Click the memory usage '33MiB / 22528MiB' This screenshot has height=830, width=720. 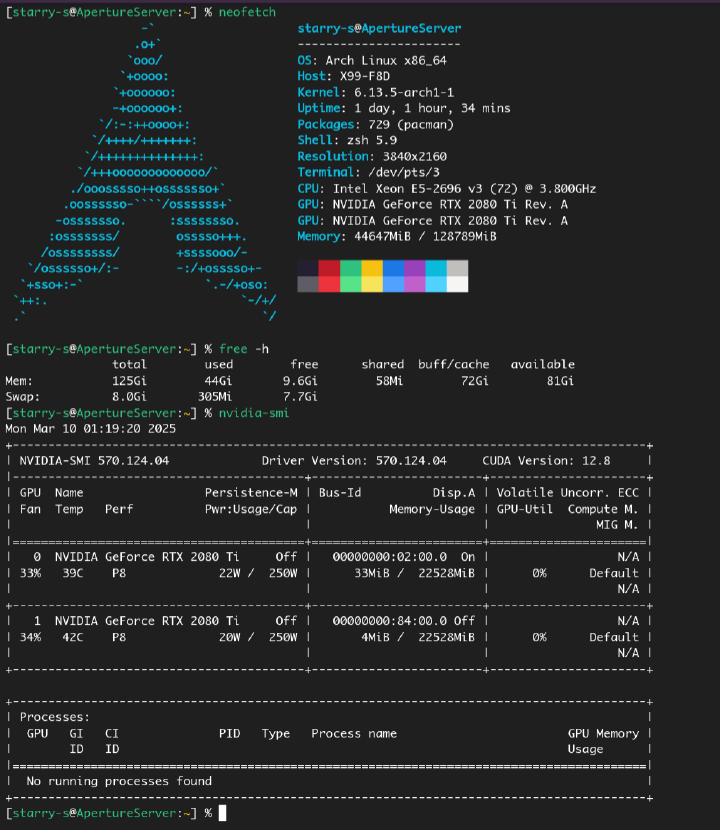click(x=415, y=573)
